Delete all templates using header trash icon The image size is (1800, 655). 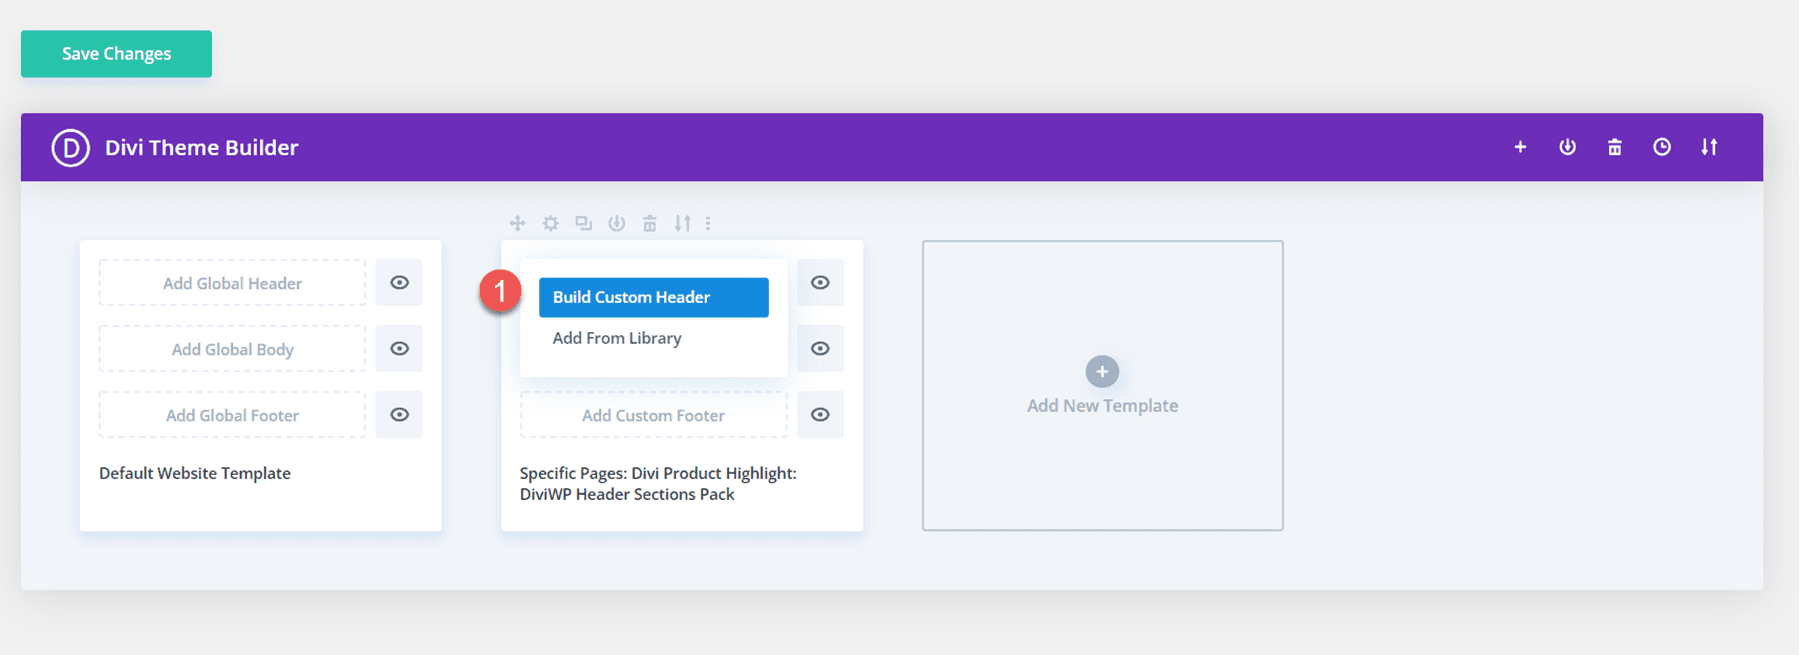coord(1614,147)
